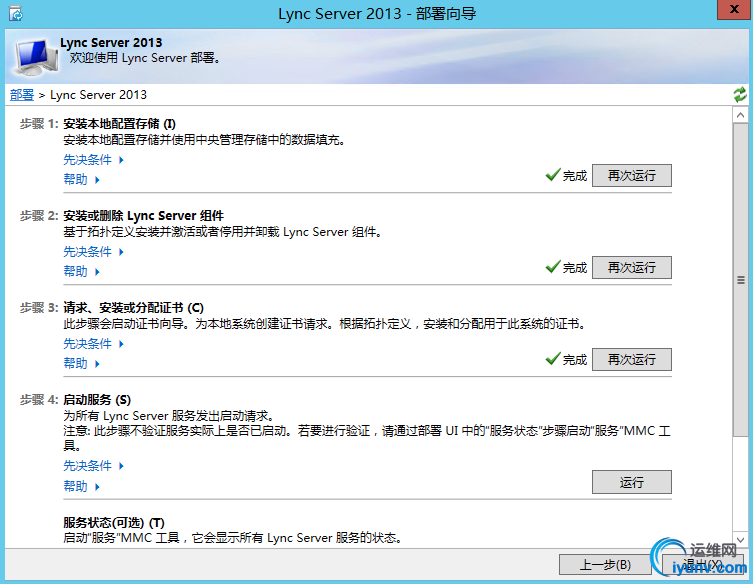Click the refresh icon beside the breadcrumb
The height and width of the screenshot is (584, 753).
(x=740, y=95)
